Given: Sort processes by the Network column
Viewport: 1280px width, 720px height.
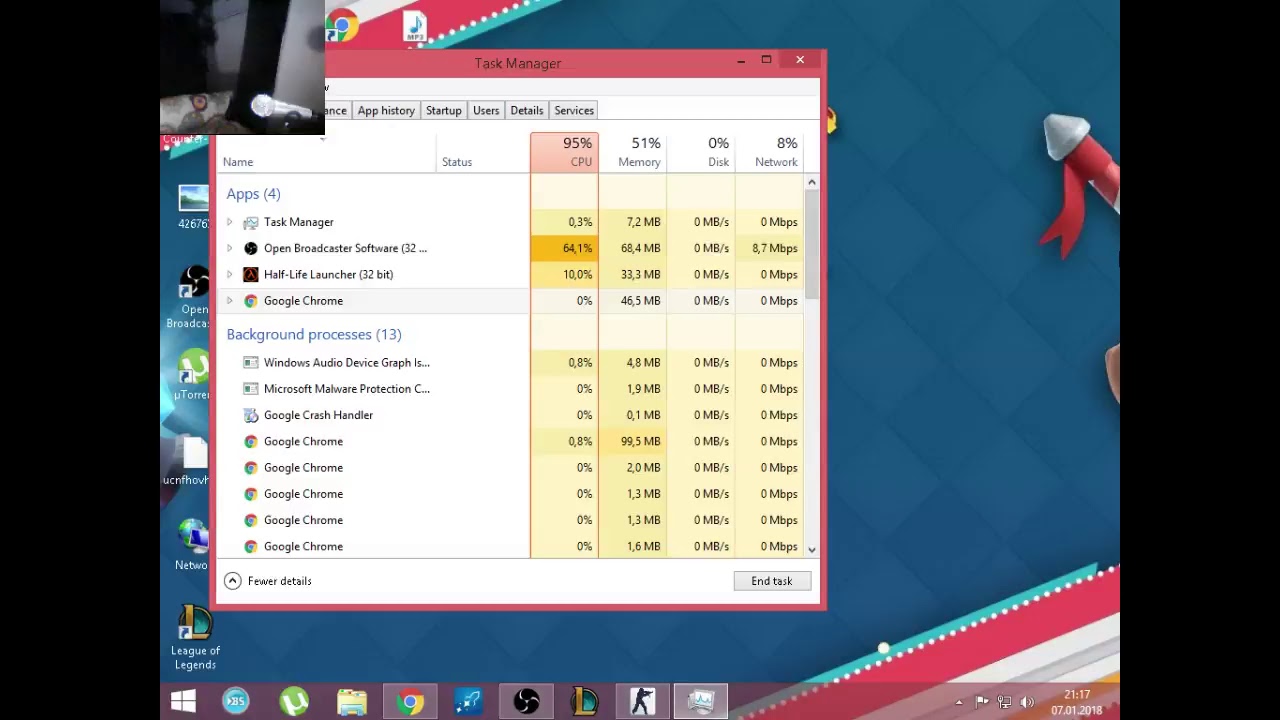Looking at the screenshot, I should click(769, 152).
